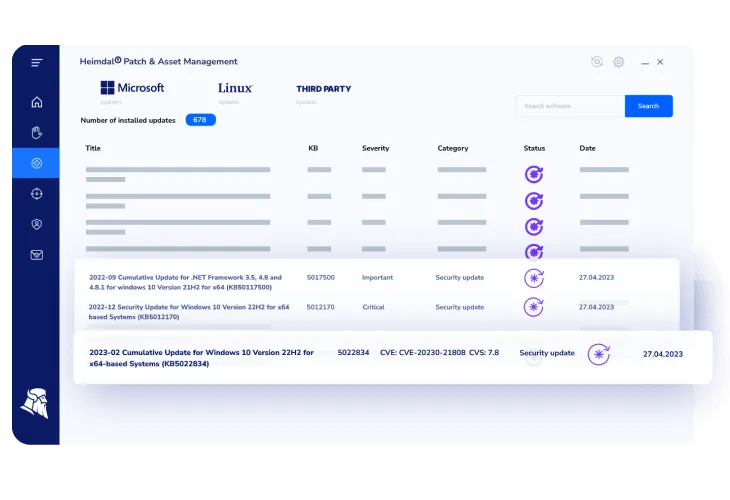This screenshot has height=500, width=730.
Task: Click the Heimdal Patch & Asset Management title
Action: 158,61
